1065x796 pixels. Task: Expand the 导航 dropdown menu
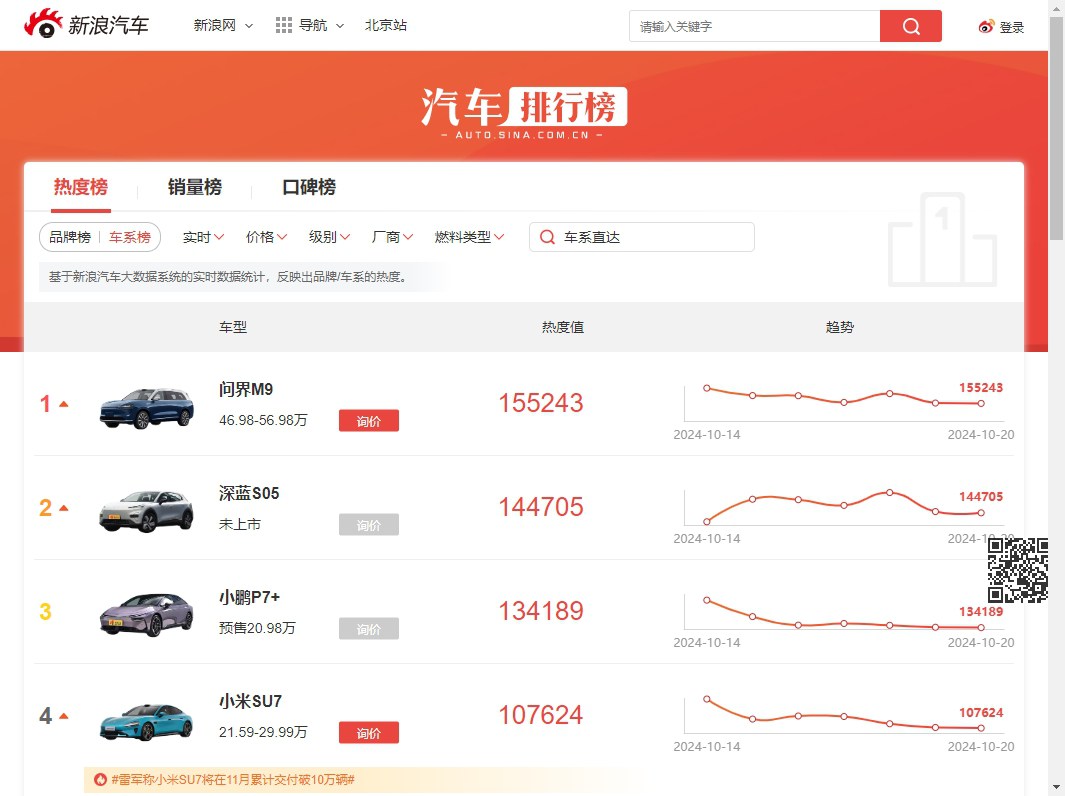click(321, 25)
